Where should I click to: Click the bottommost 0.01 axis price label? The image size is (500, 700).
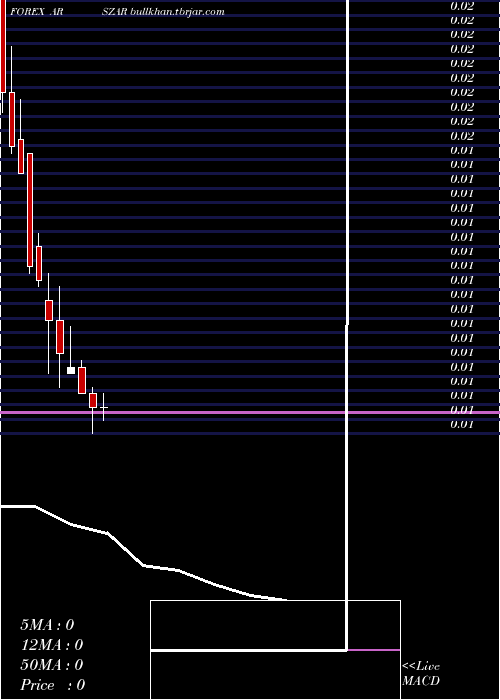pyautogui.click(x=462, y=425)
